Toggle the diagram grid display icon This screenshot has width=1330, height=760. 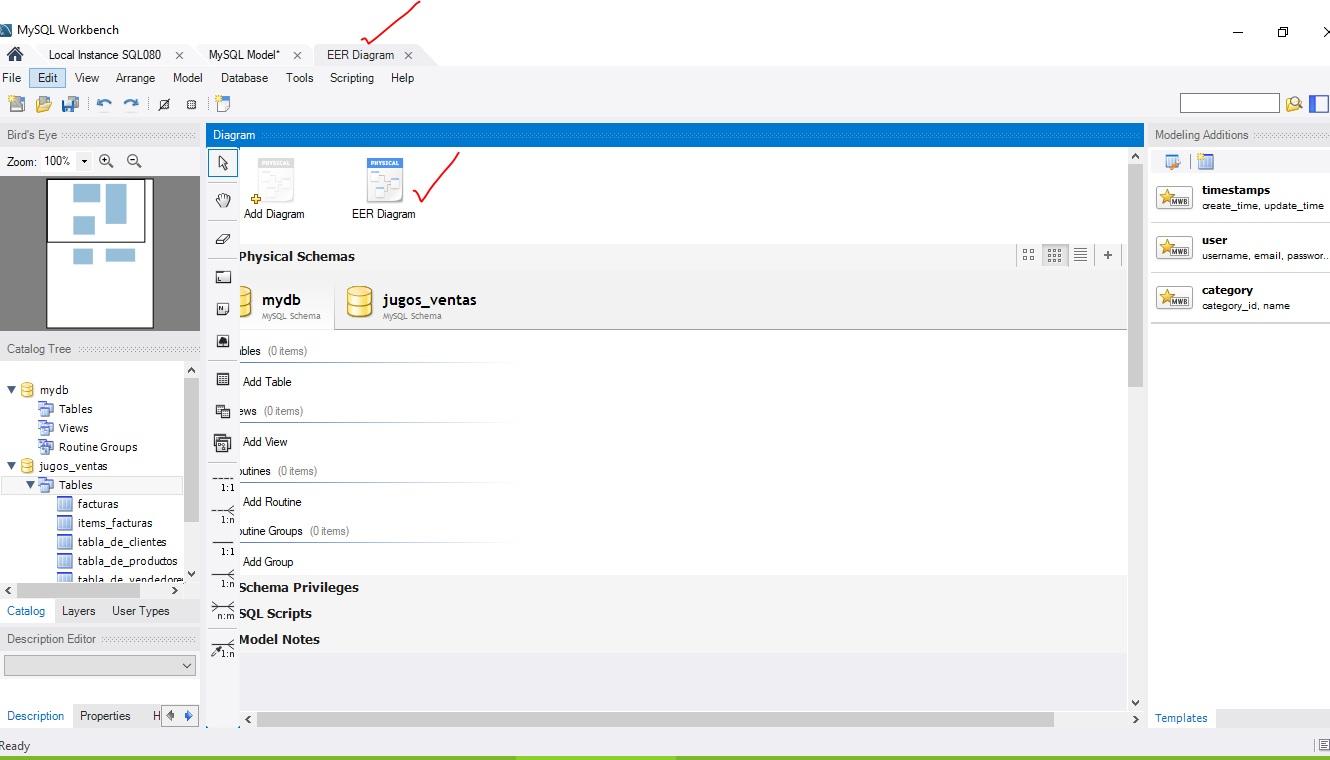click(165, 104)
